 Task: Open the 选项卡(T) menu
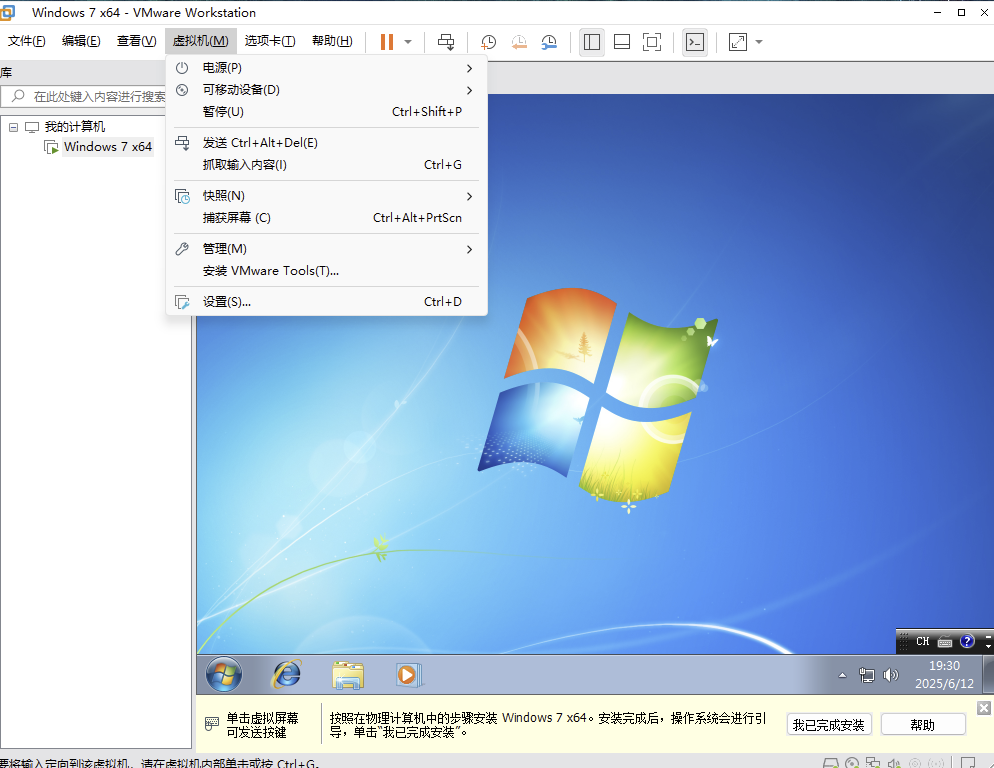click(x=270, y=41)
